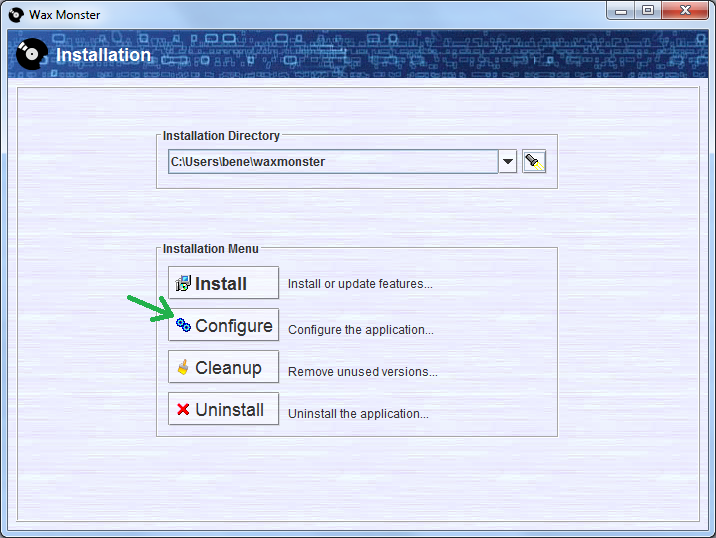Open the Configure option

[x=223, y=326]
